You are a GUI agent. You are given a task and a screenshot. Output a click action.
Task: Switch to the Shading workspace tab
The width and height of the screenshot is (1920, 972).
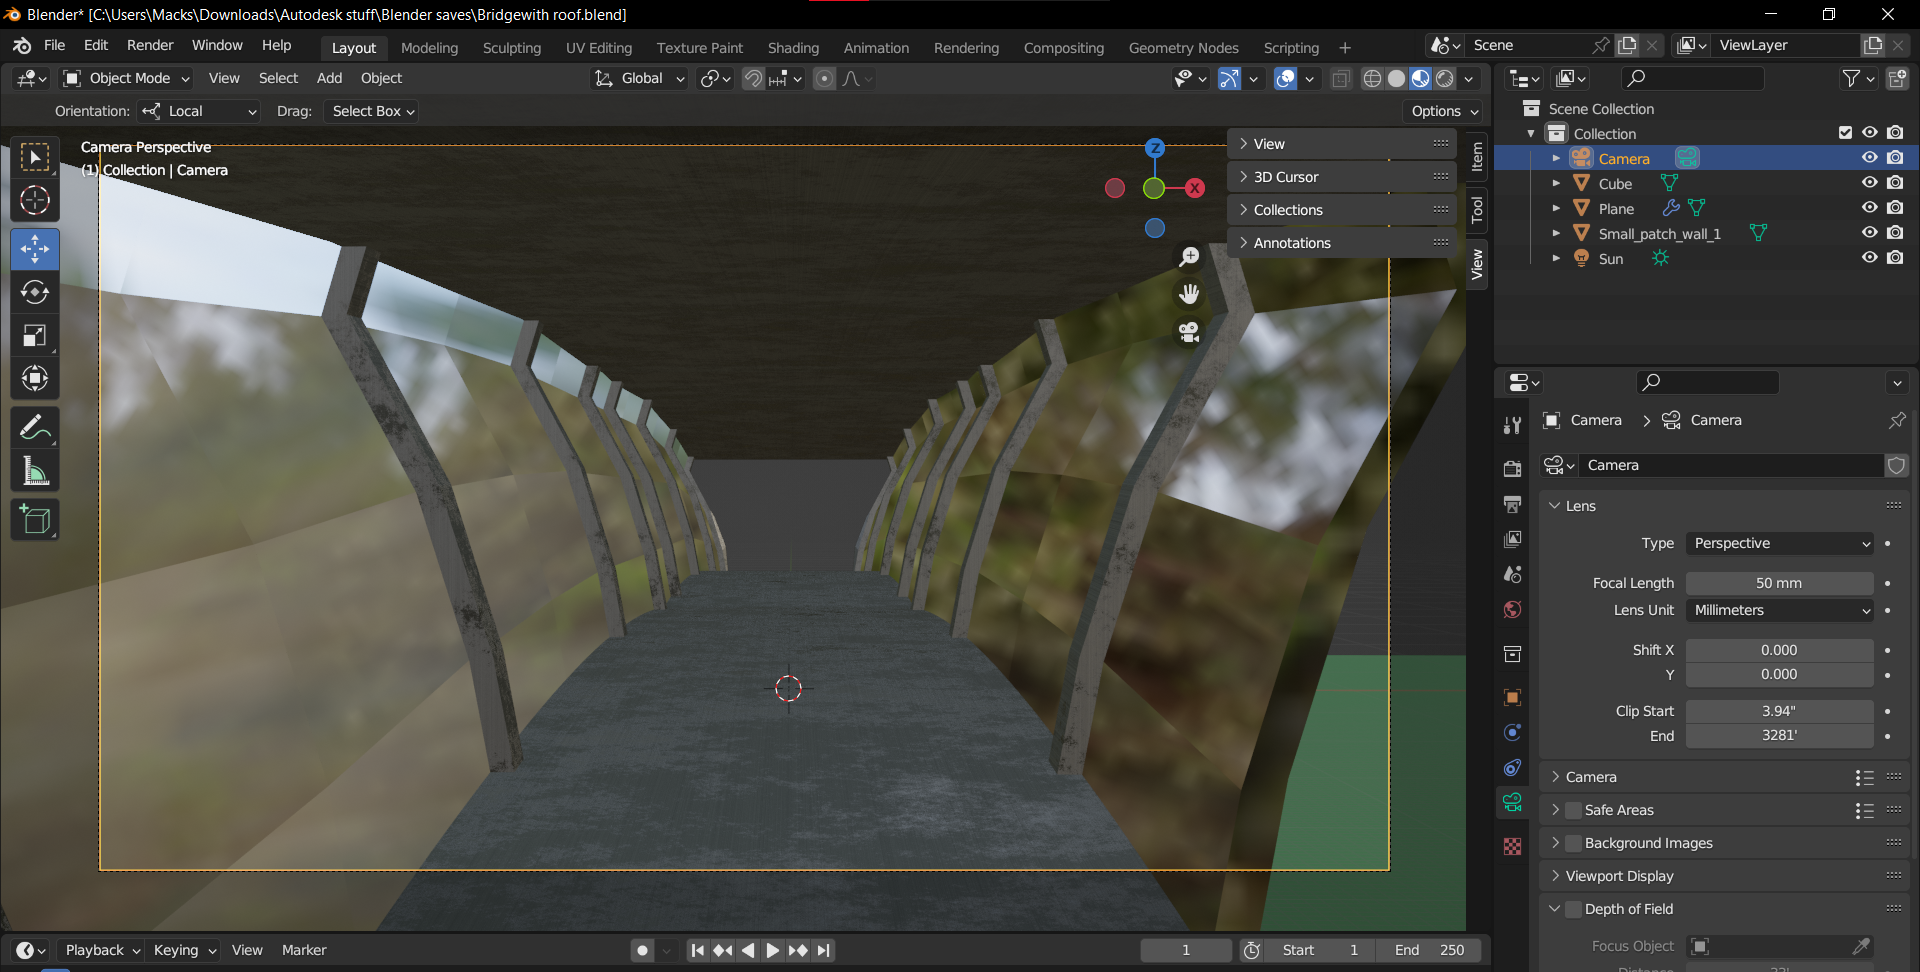point(793,47)
